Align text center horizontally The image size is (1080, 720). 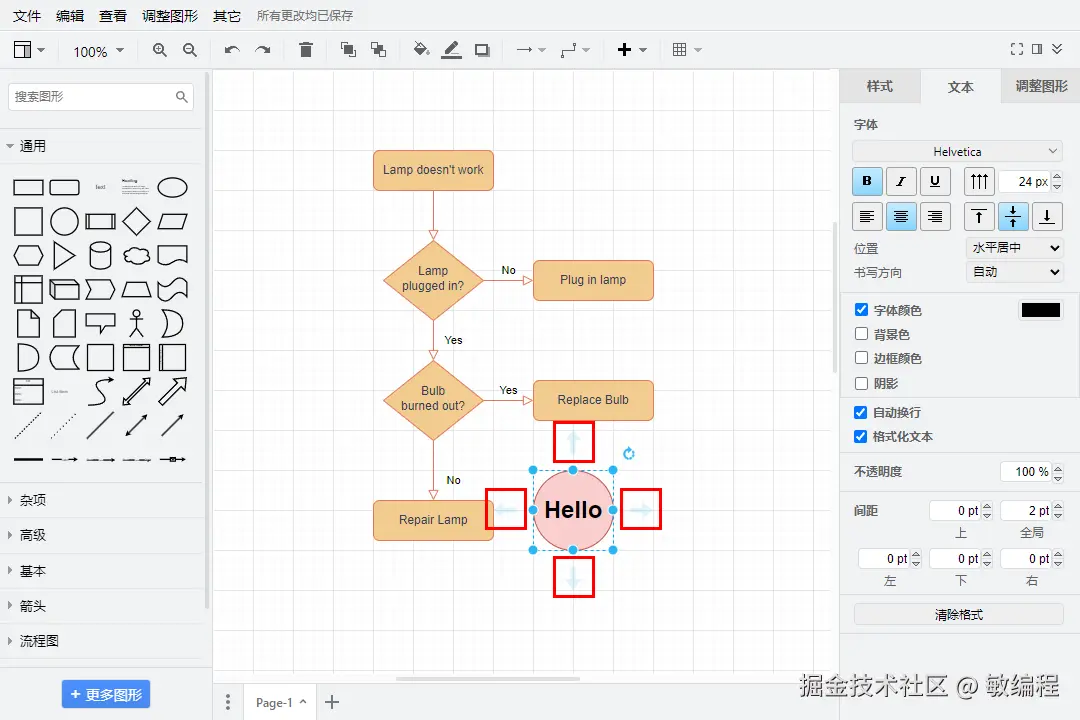click(901, 216)
